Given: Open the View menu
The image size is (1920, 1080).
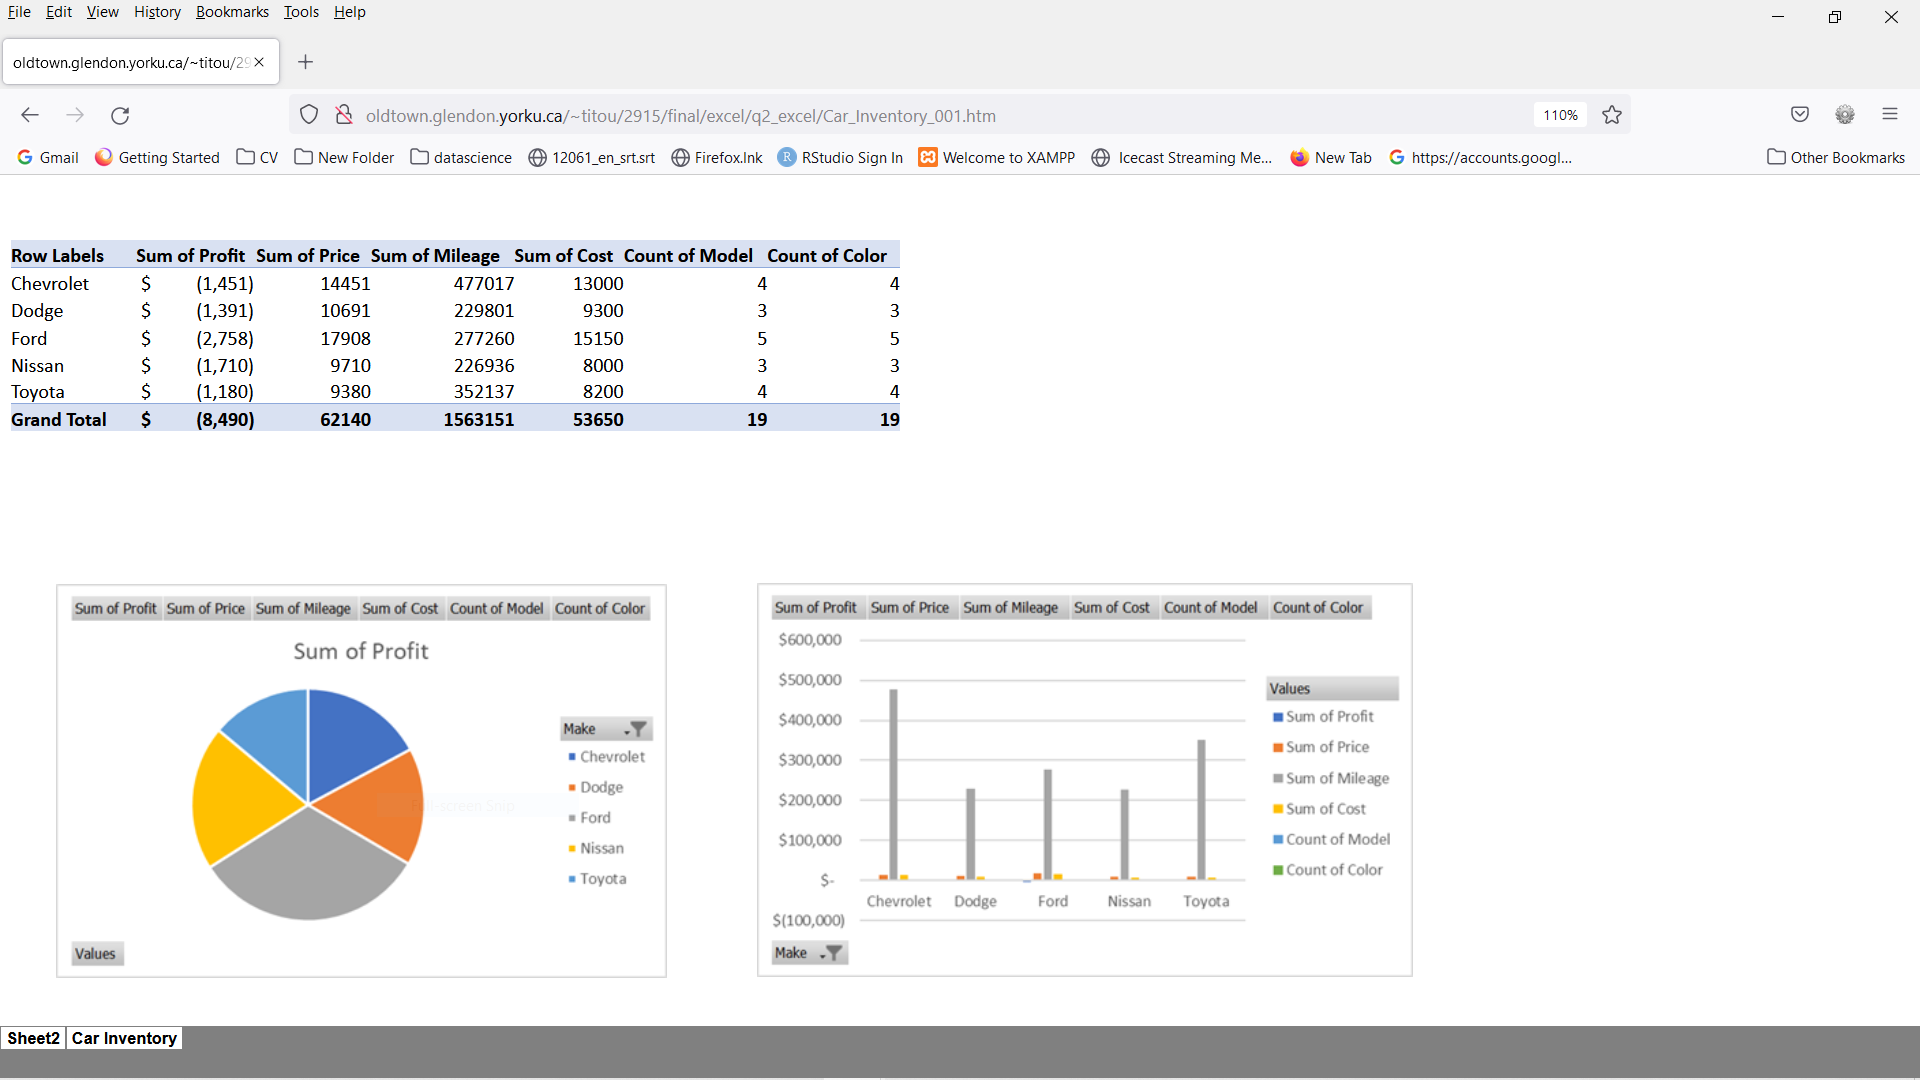Looking at the screenshot, I should [102, 12].
